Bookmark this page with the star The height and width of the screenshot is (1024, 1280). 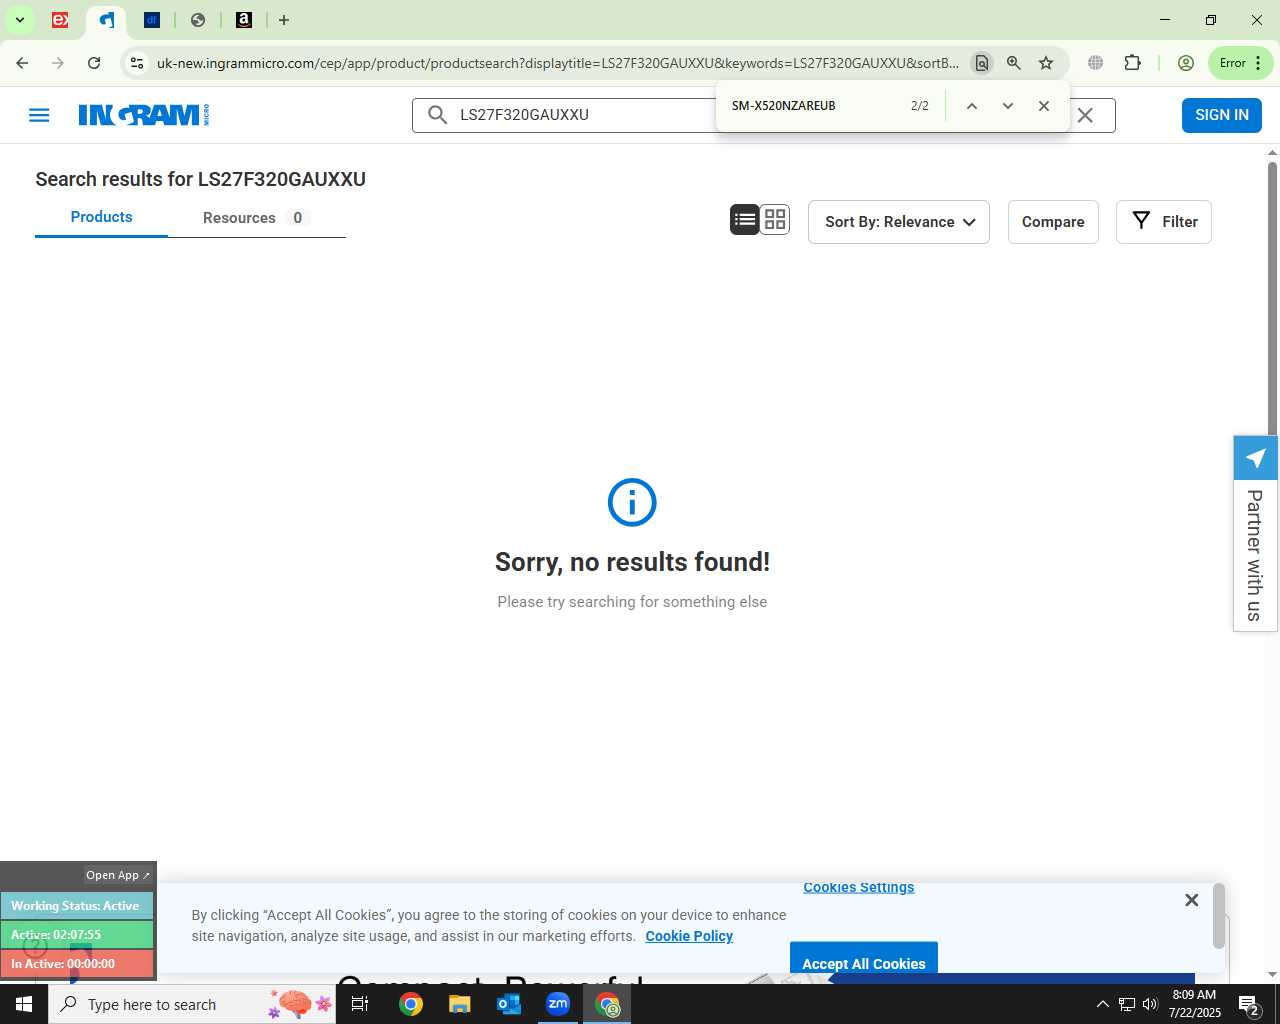1046,63
